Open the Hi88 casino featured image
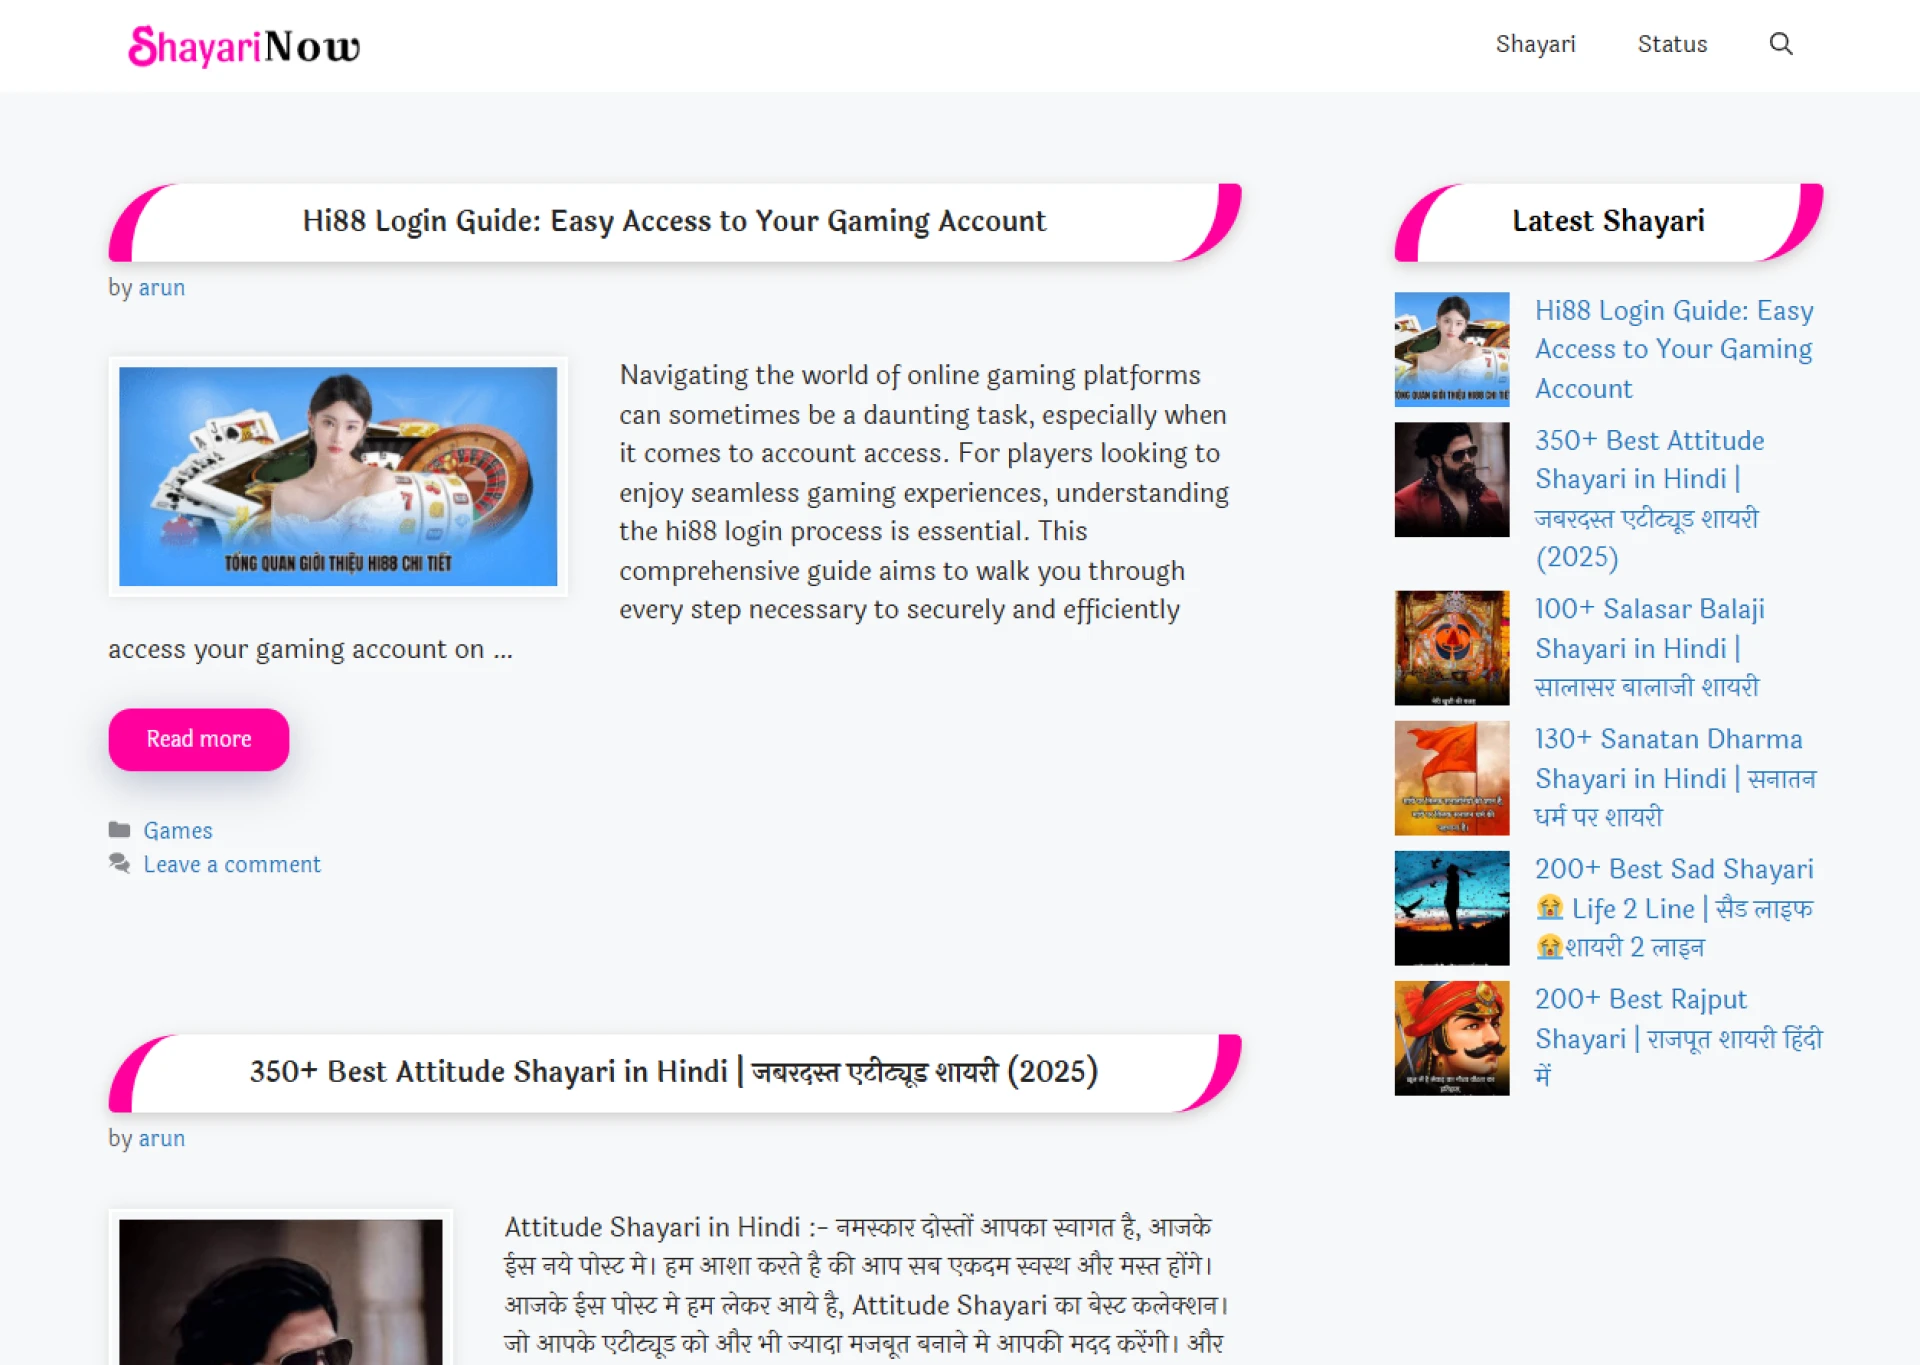 (338, 476)
